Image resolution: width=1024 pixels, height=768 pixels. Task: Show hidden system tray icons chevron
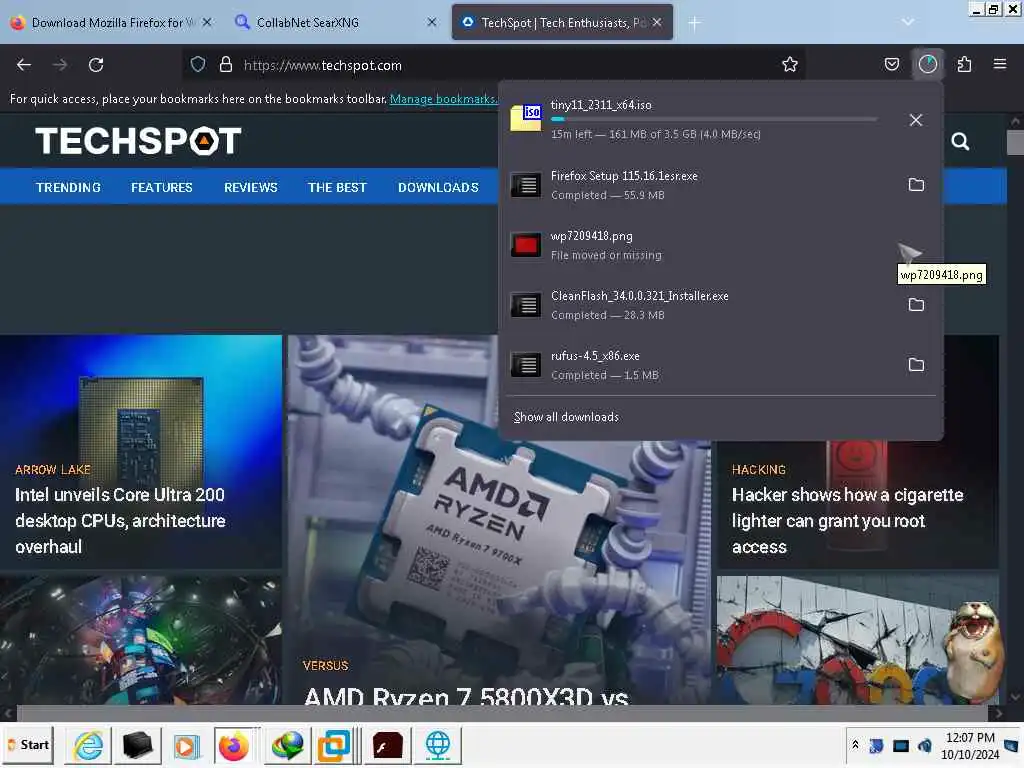coord(856,745)
